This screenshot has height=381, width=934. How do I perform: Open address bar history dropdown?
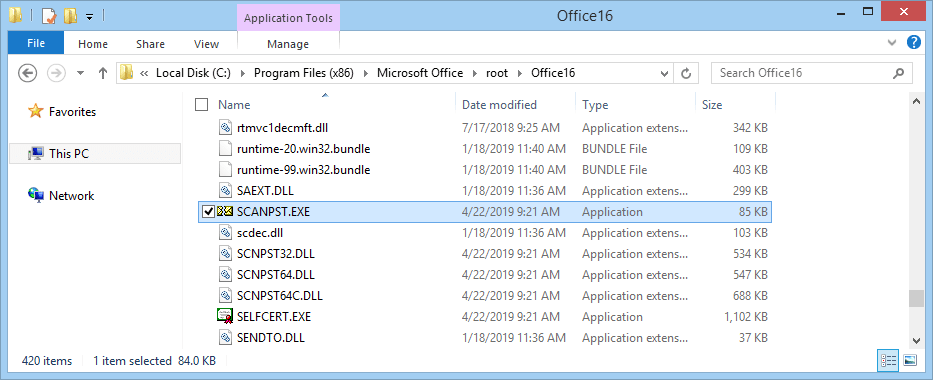click(x=665, y=73)
